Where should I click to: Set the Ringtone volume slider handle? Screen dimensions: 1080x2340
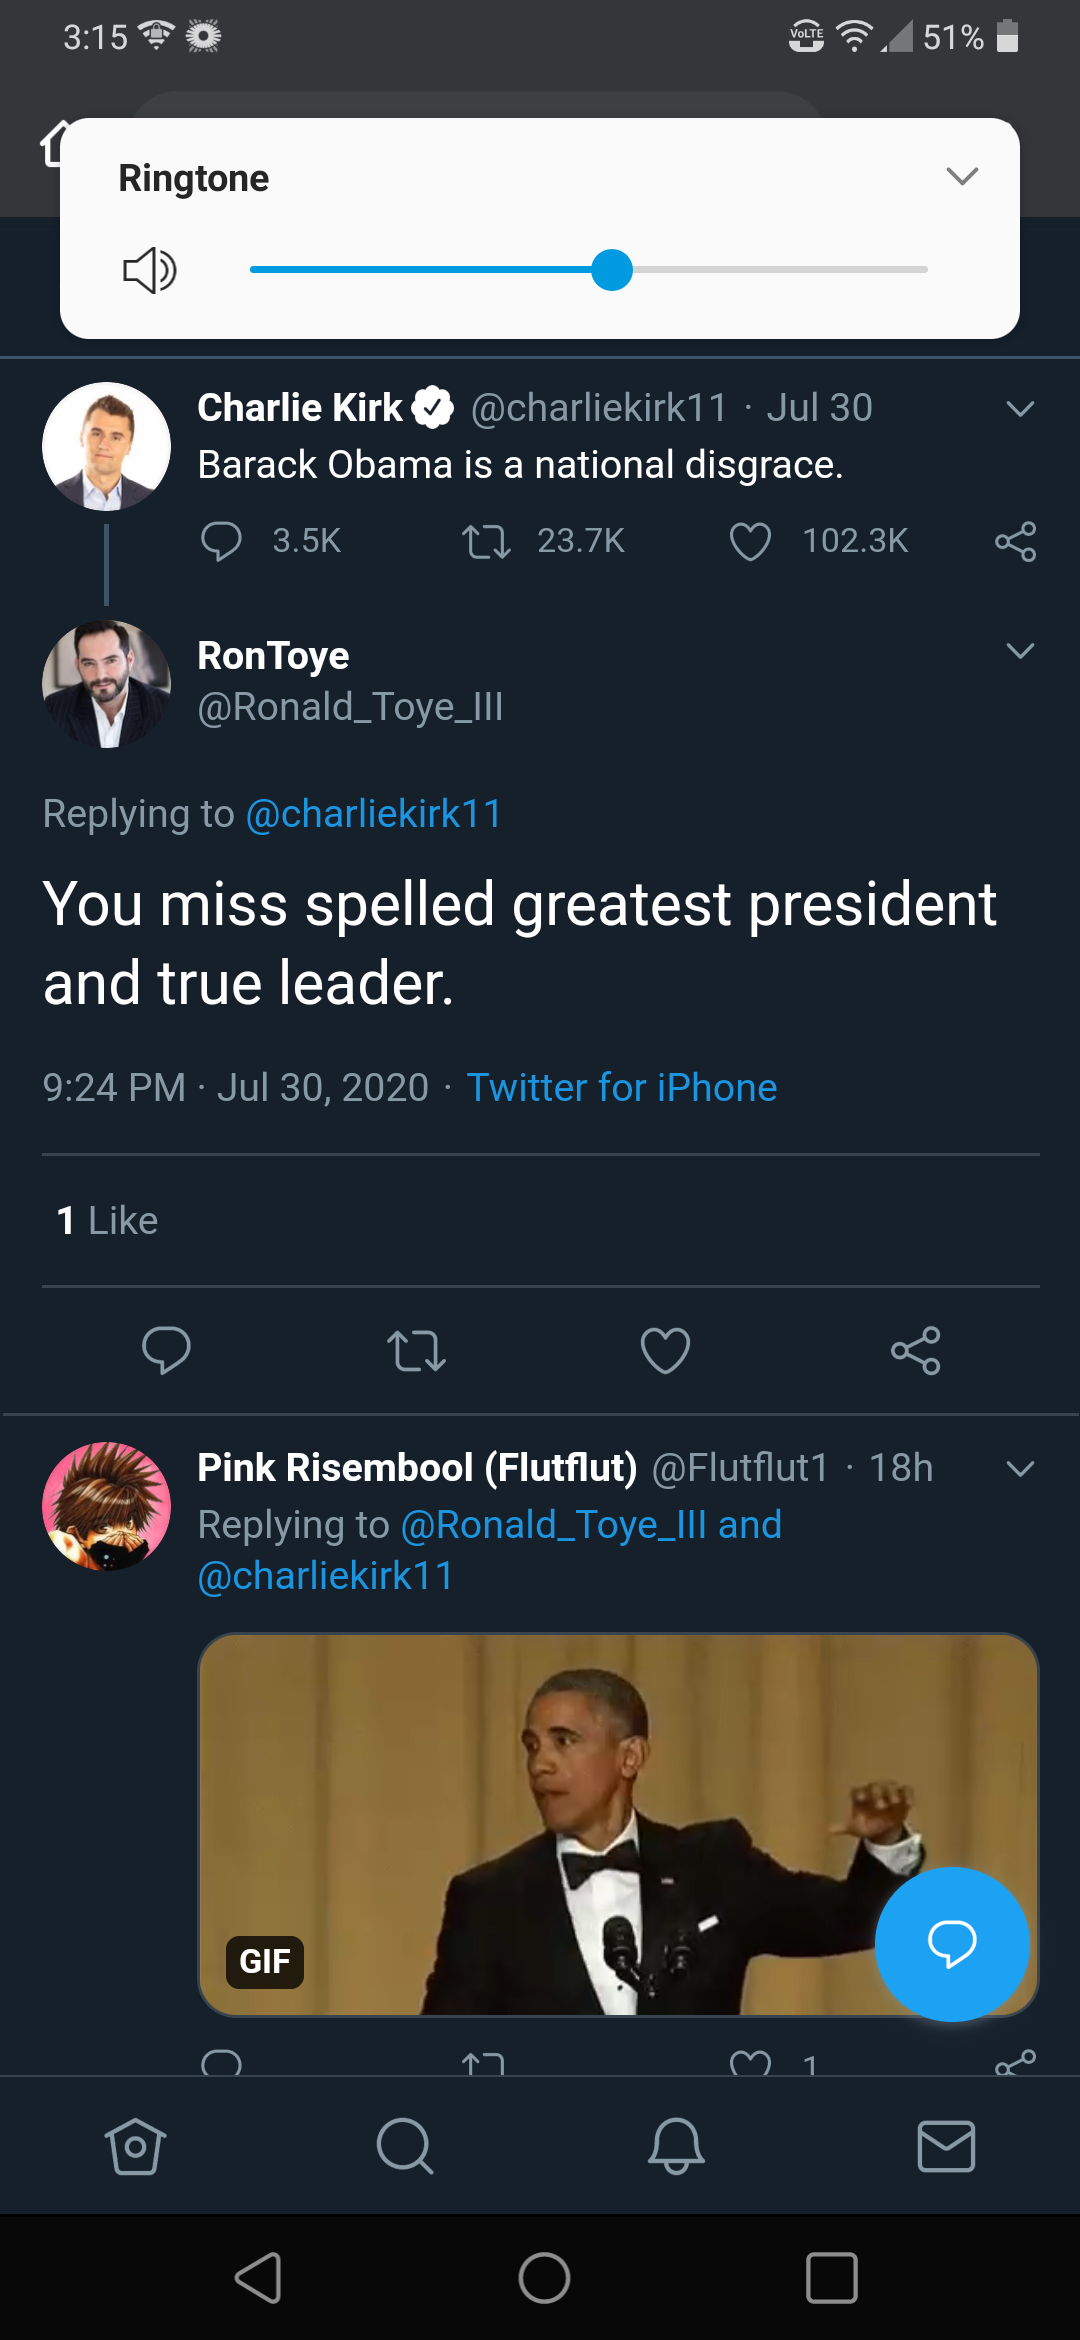coord(612,270)
